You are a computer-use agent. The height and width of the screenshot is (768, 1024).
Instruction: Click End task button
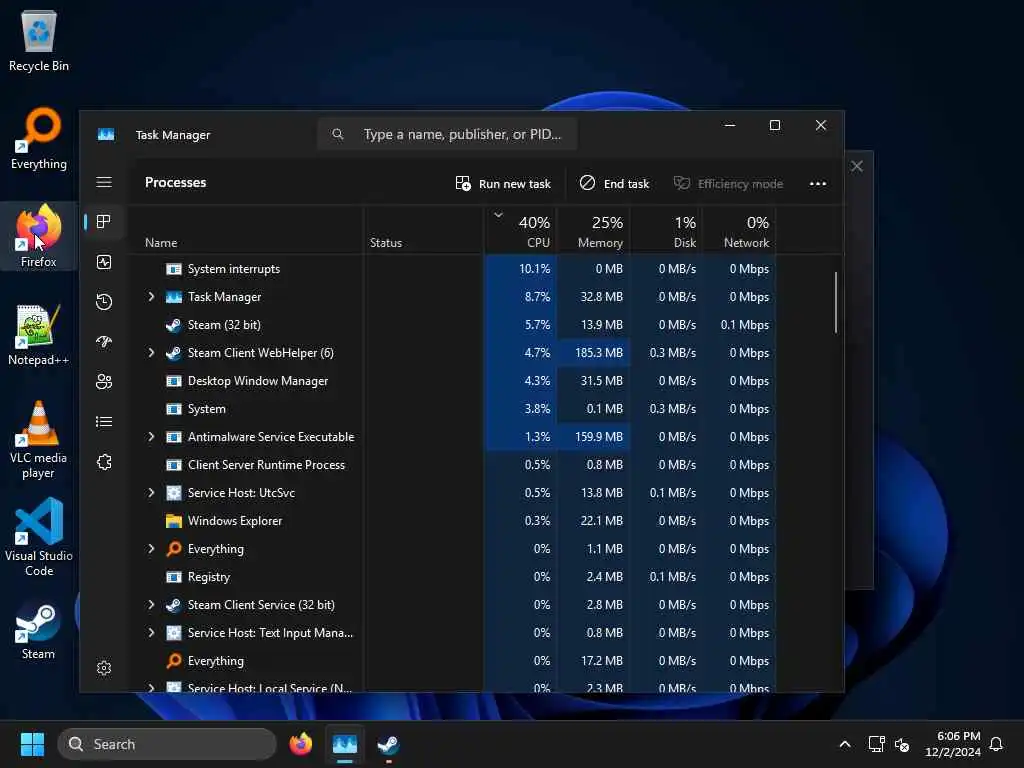[x=614, y=184]
